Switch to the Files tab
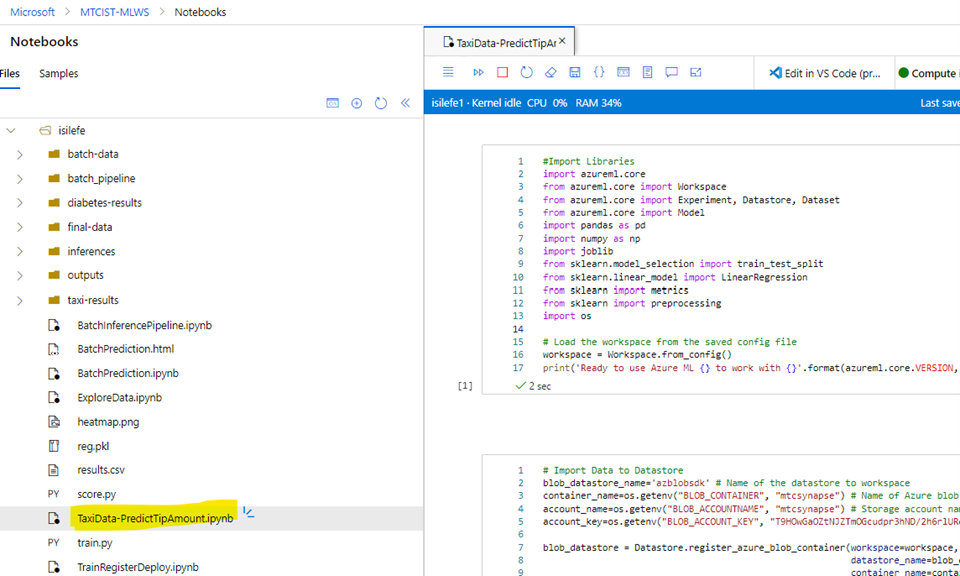The image size is (960, 576). pos(10,73)
